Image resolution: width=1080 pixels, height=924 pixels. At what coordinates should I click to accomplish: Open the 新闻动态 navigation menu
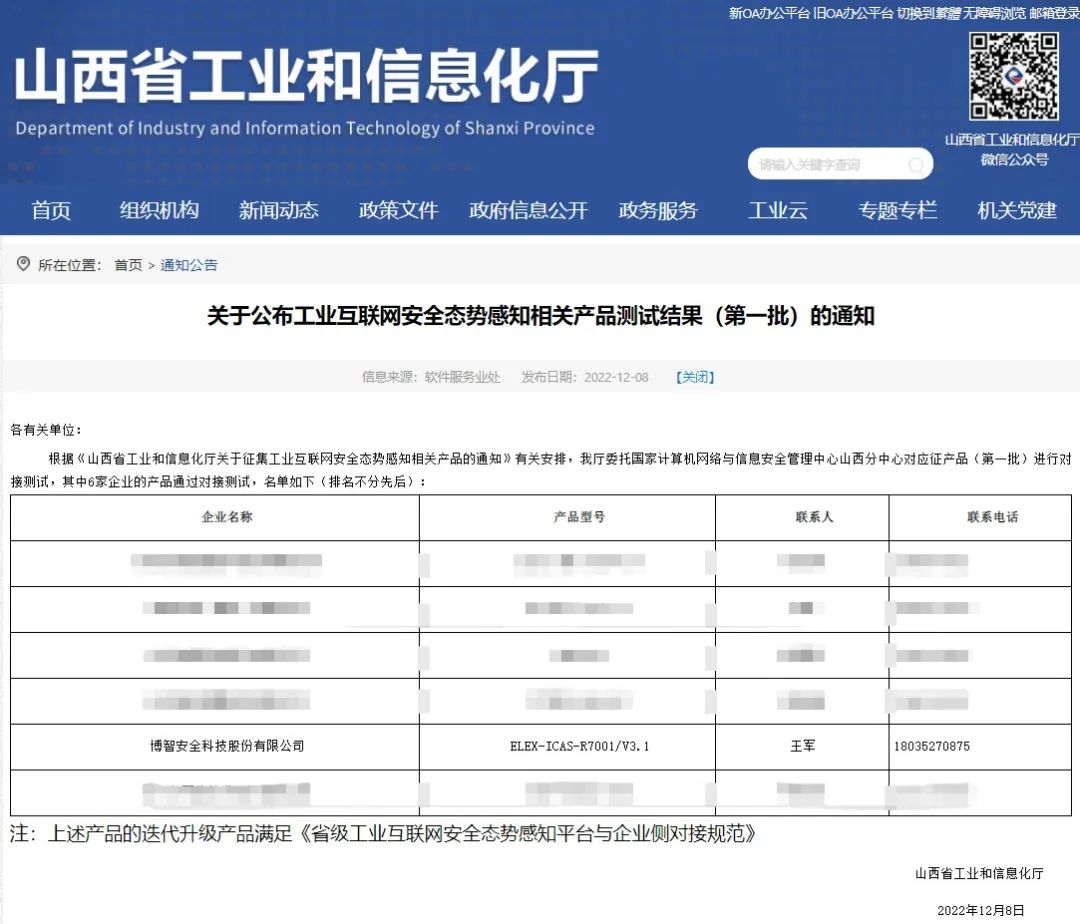(x=278, y=210)
